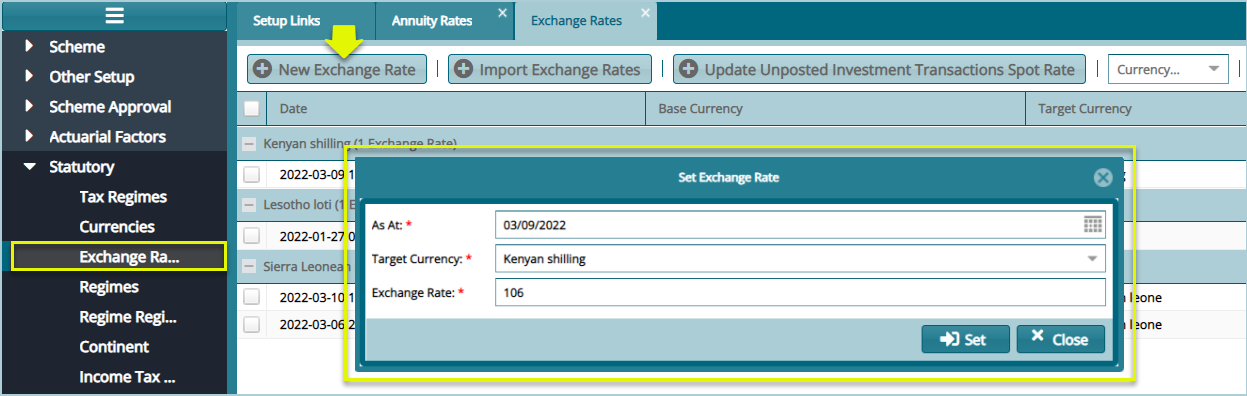The width and height of the screenshot is (1247, 396).
Task: Click the Import Exchange Rates button
Action: [x=550, y=69]
